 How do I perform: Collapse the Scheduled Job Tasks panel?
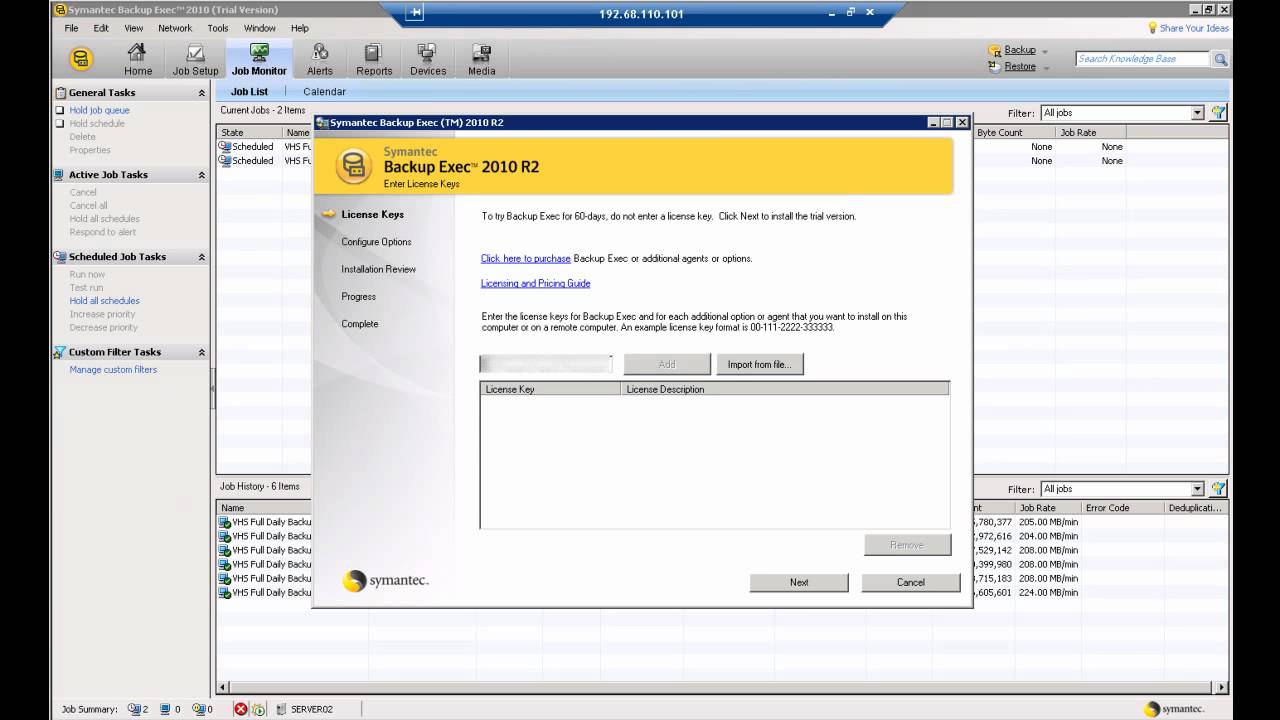tap(201, 257)
